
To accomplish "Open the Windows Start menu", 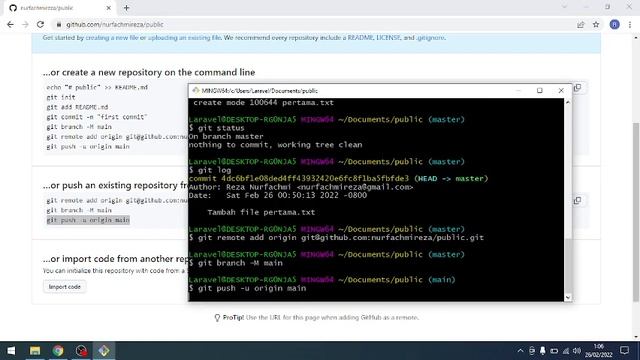I will 11,351.
